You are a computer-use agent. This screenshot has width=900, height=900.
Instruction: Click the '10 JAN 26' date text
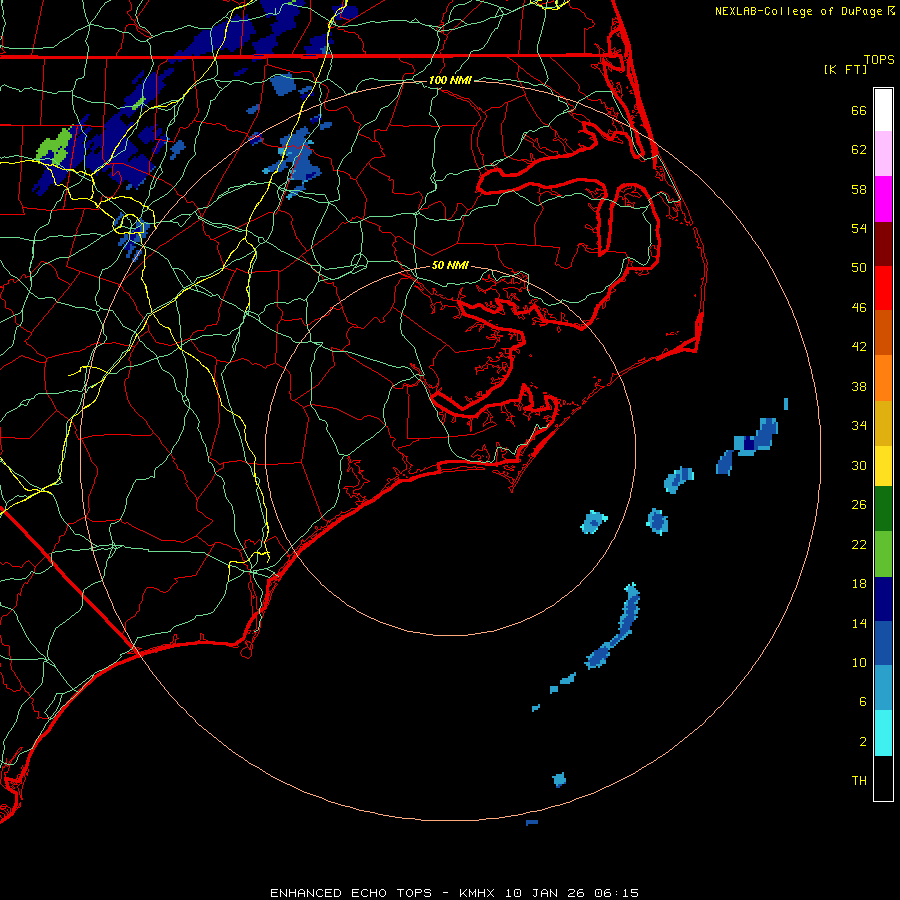click(x=547, y=893)
